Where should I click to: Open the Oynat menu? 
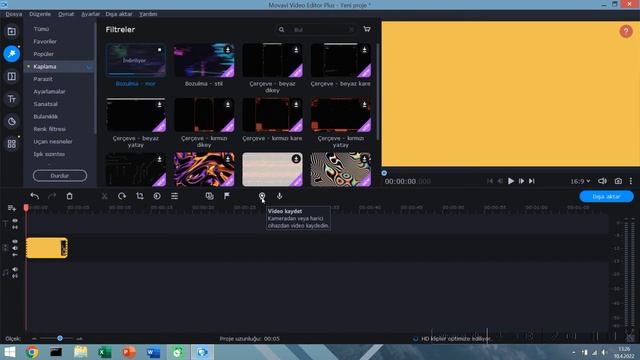pyautogui.click(x=66, y=14)
